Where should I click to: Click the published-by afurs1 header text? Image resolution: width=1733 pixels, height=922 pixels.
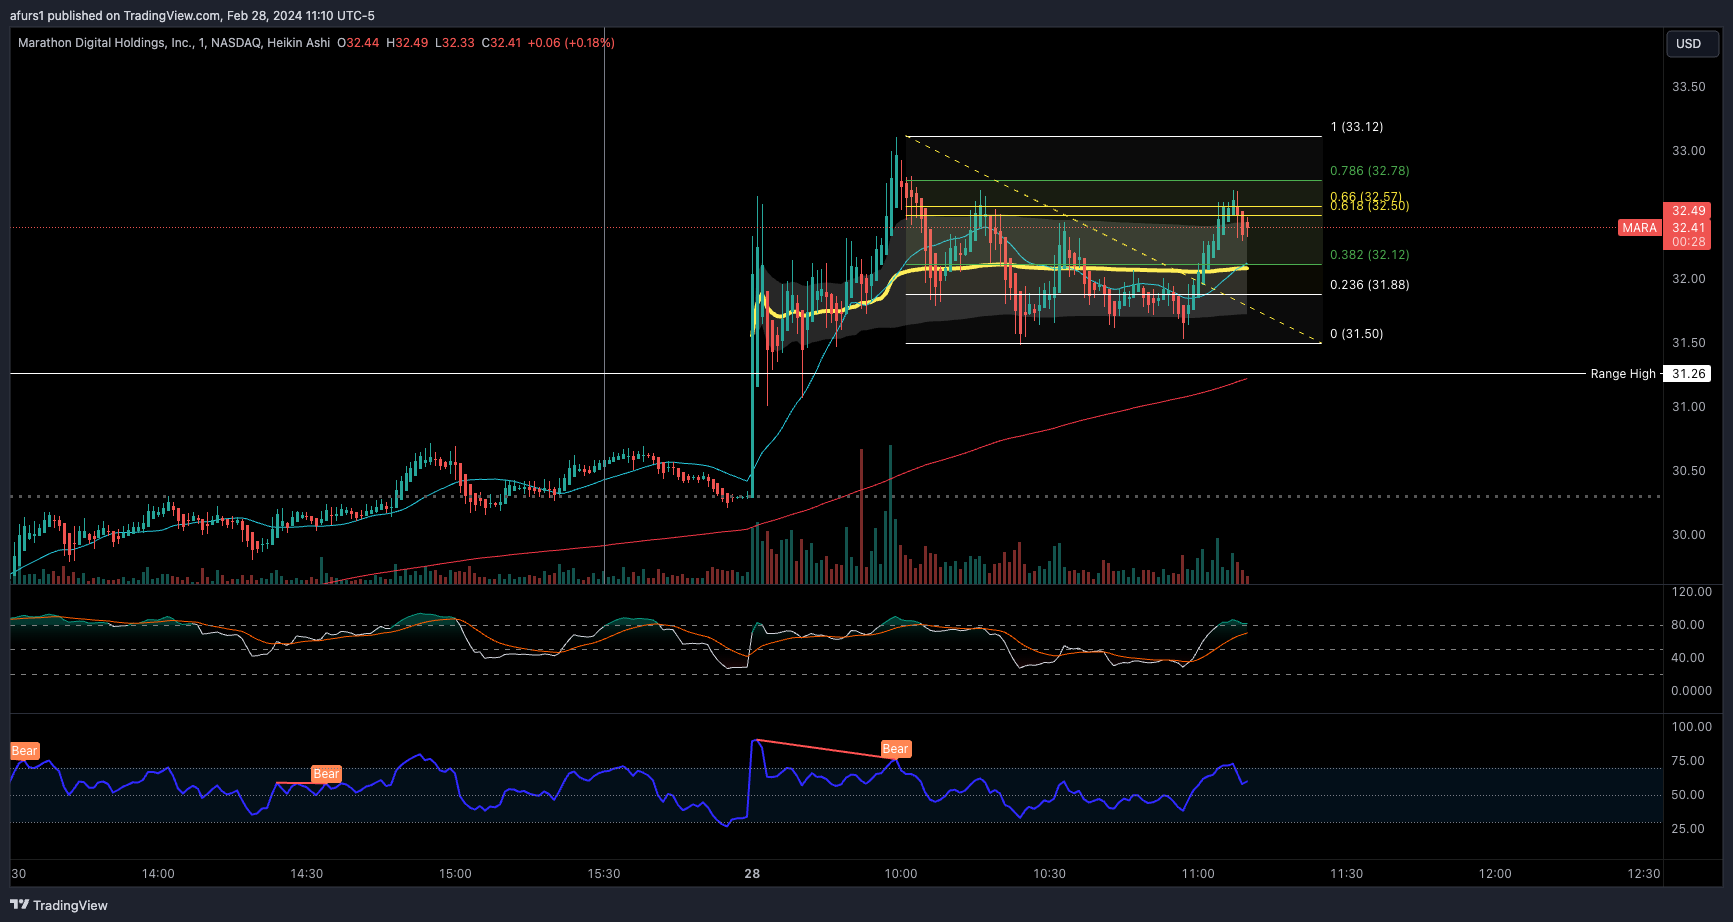click(192, 16)
